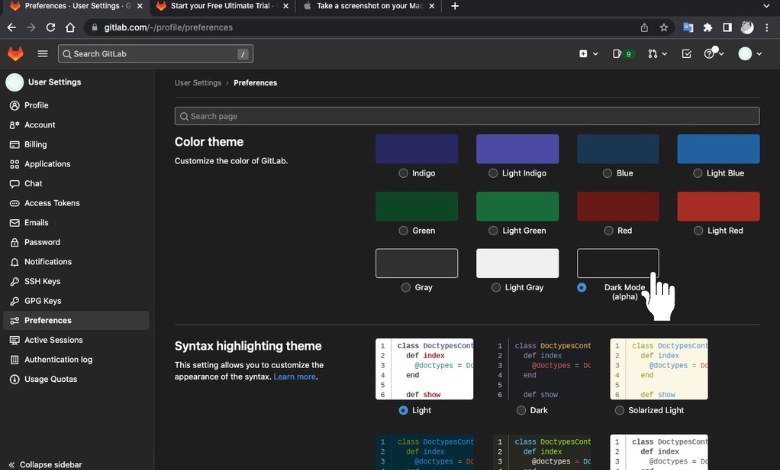The image size is (780, 470).
Task: Click the SSH Keys key icon
Action: tap(14, 282)
